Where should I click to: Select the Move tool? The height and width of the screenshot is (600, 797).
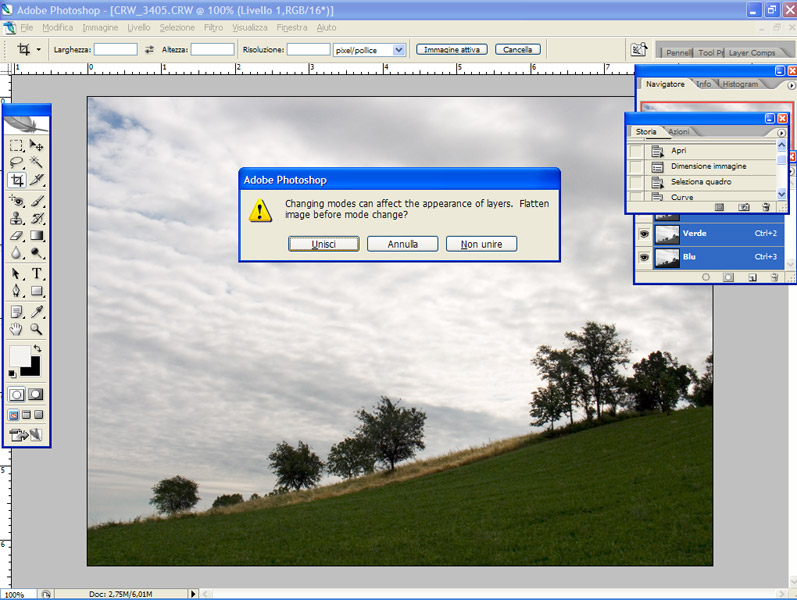37,146
